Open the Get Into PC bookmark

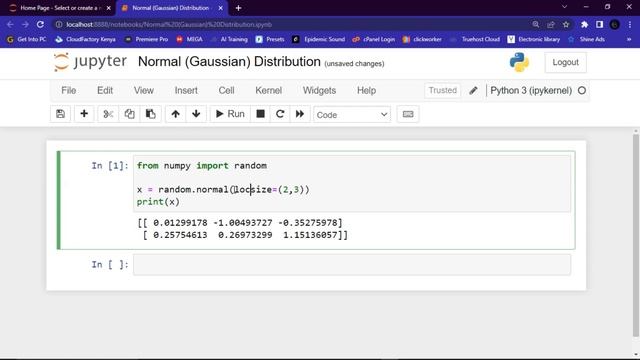pyautogui.click(x=27, y=40)
